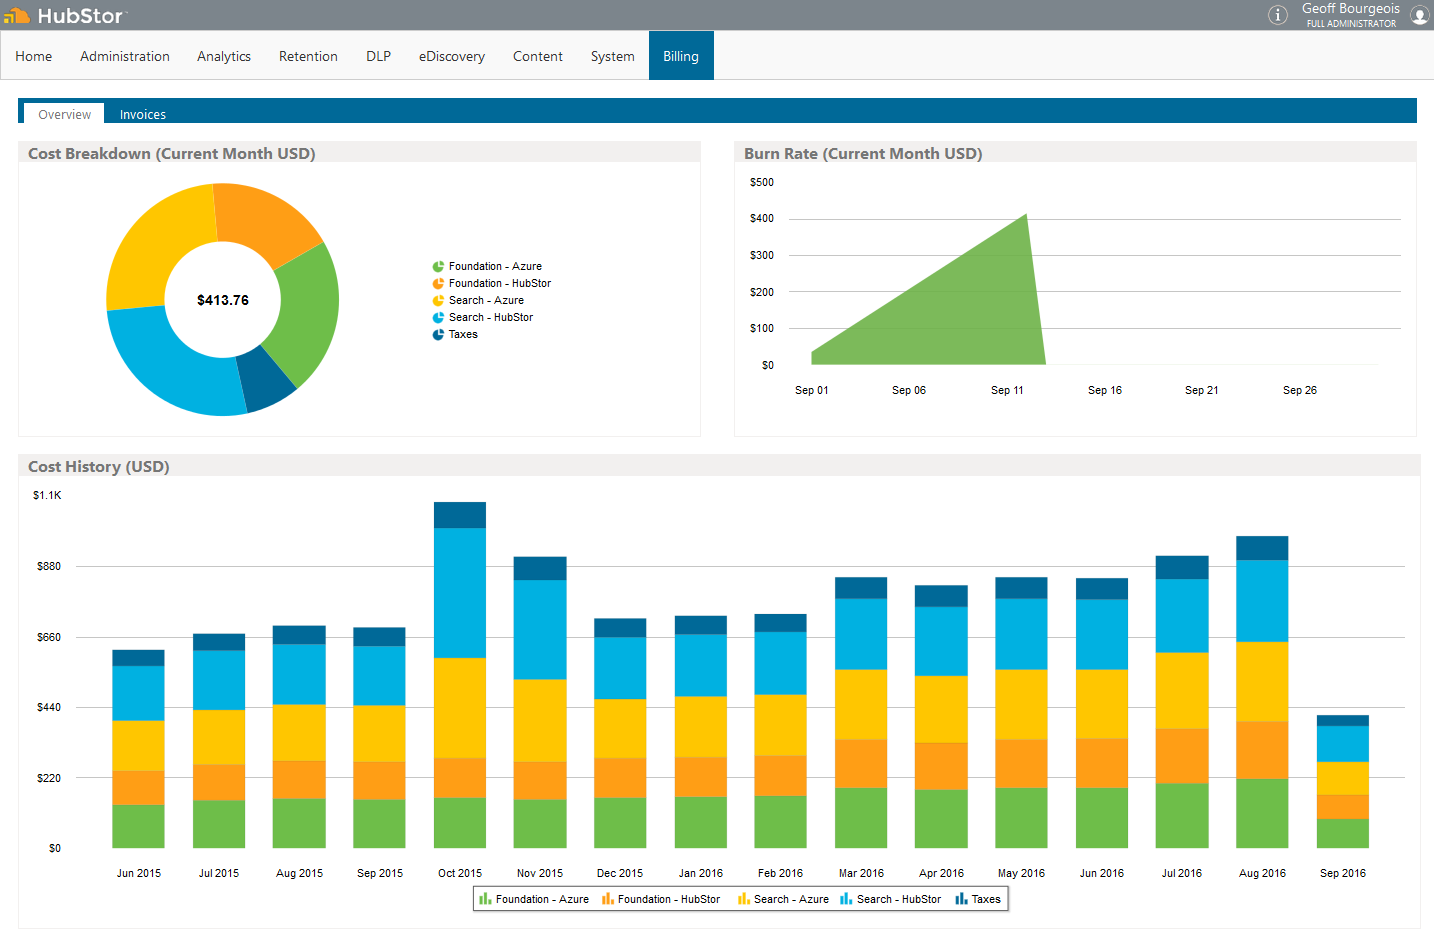Image resolution: width=1435 pixels, height=941 pixels.
Task: Go to the Home page
Action: (x=34, y=57)
